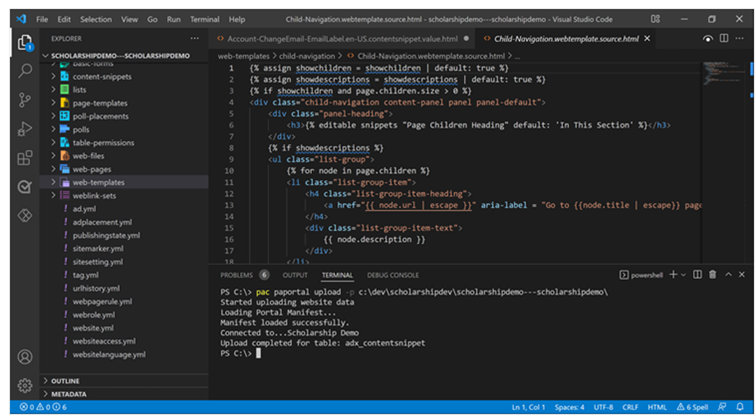
Task: Open launch profile dropdown next to plus
Action: [683, 275]
